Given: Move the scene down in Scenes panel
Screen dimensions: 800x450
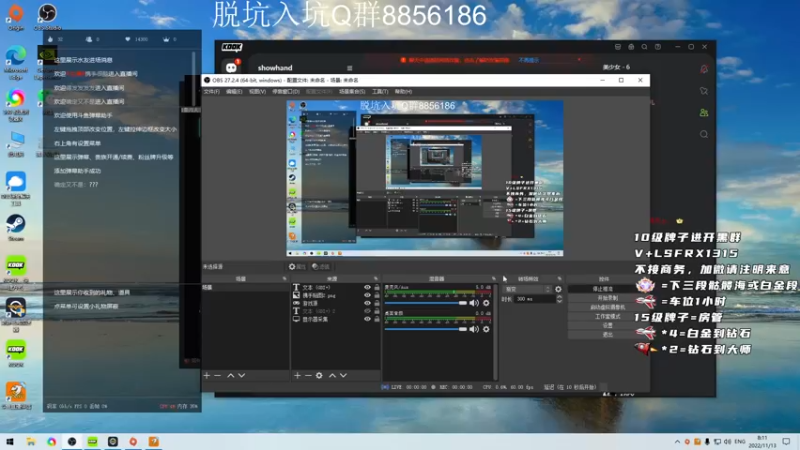Looking at the screenshot, I should [242, 376].
